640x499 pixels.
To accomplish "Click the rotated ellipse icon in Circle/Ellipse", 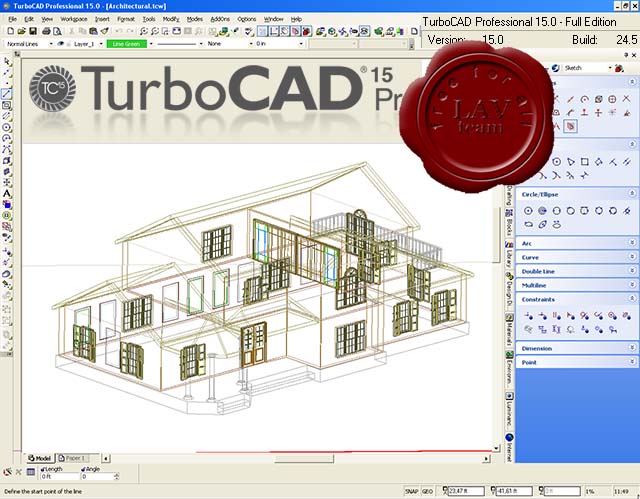I will (542, 224).
